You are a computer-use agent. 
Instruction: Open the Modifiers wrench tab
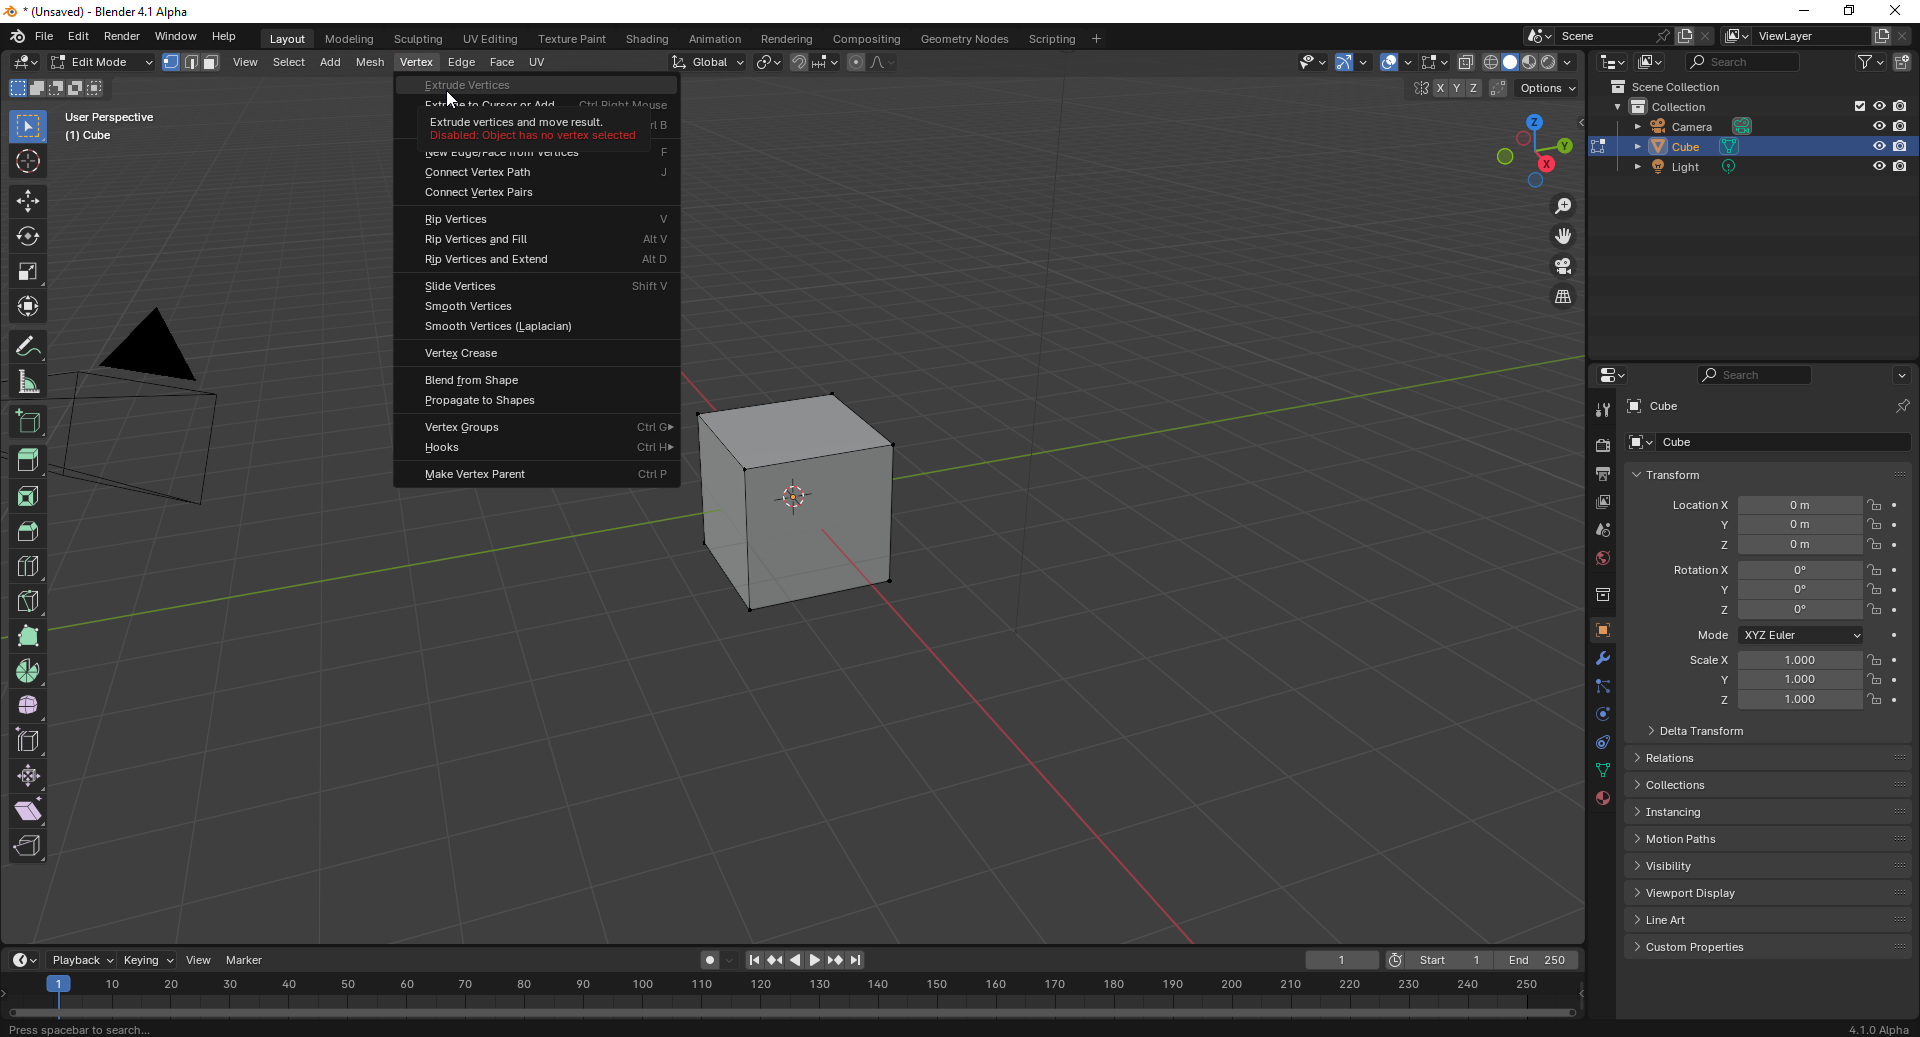1603,658
